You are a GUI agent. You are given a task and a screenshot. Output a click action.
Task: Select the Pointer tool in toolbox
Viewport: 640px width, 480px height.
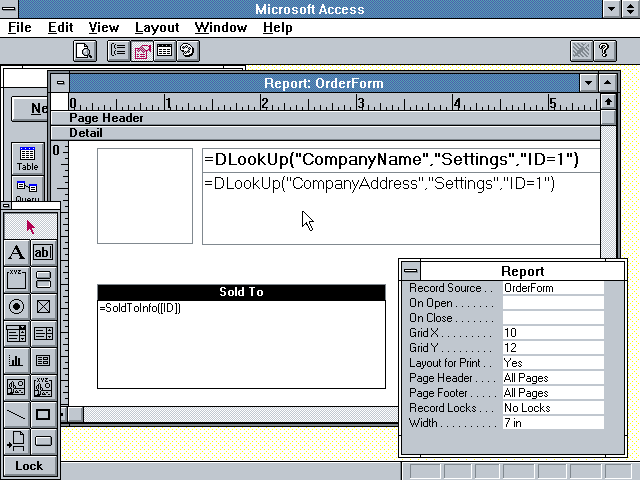tap(31, 226)
